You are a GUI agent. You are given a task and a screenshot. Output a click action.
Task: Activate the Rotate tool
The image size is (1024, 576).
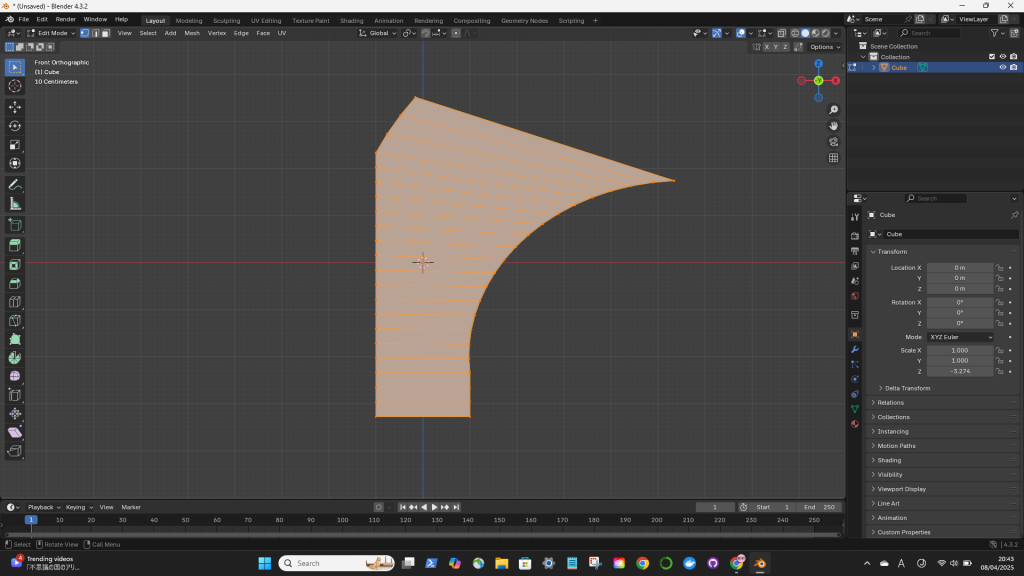point(15,125)
